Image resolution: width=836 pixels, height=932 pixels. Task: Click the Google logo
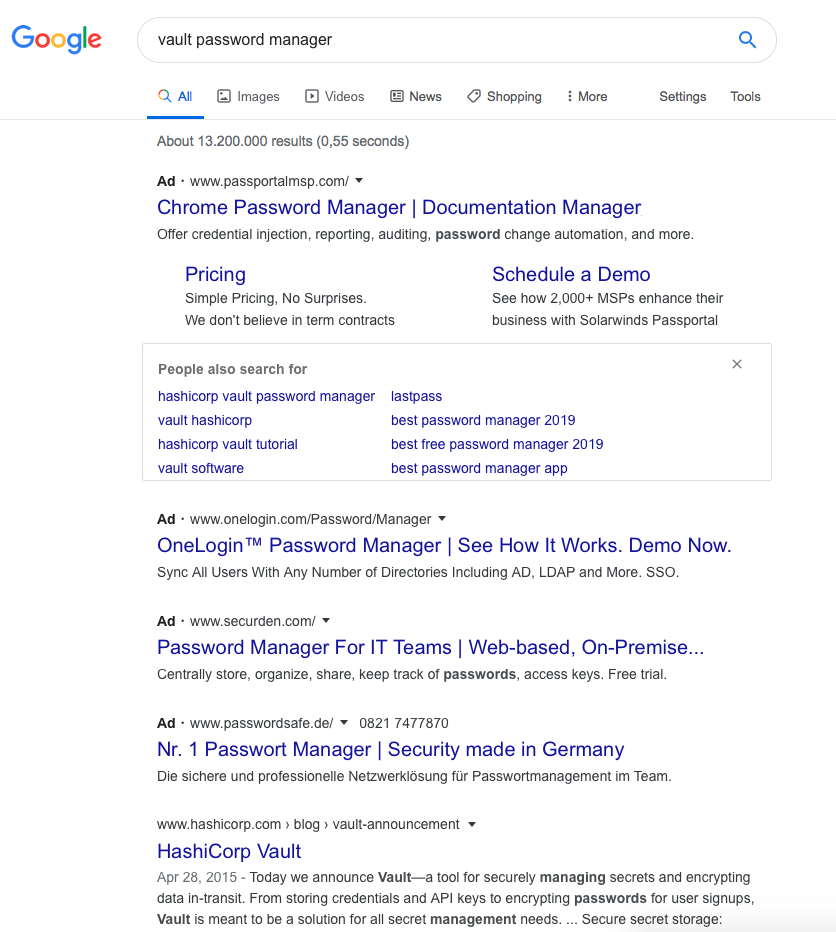coord(56,39)
